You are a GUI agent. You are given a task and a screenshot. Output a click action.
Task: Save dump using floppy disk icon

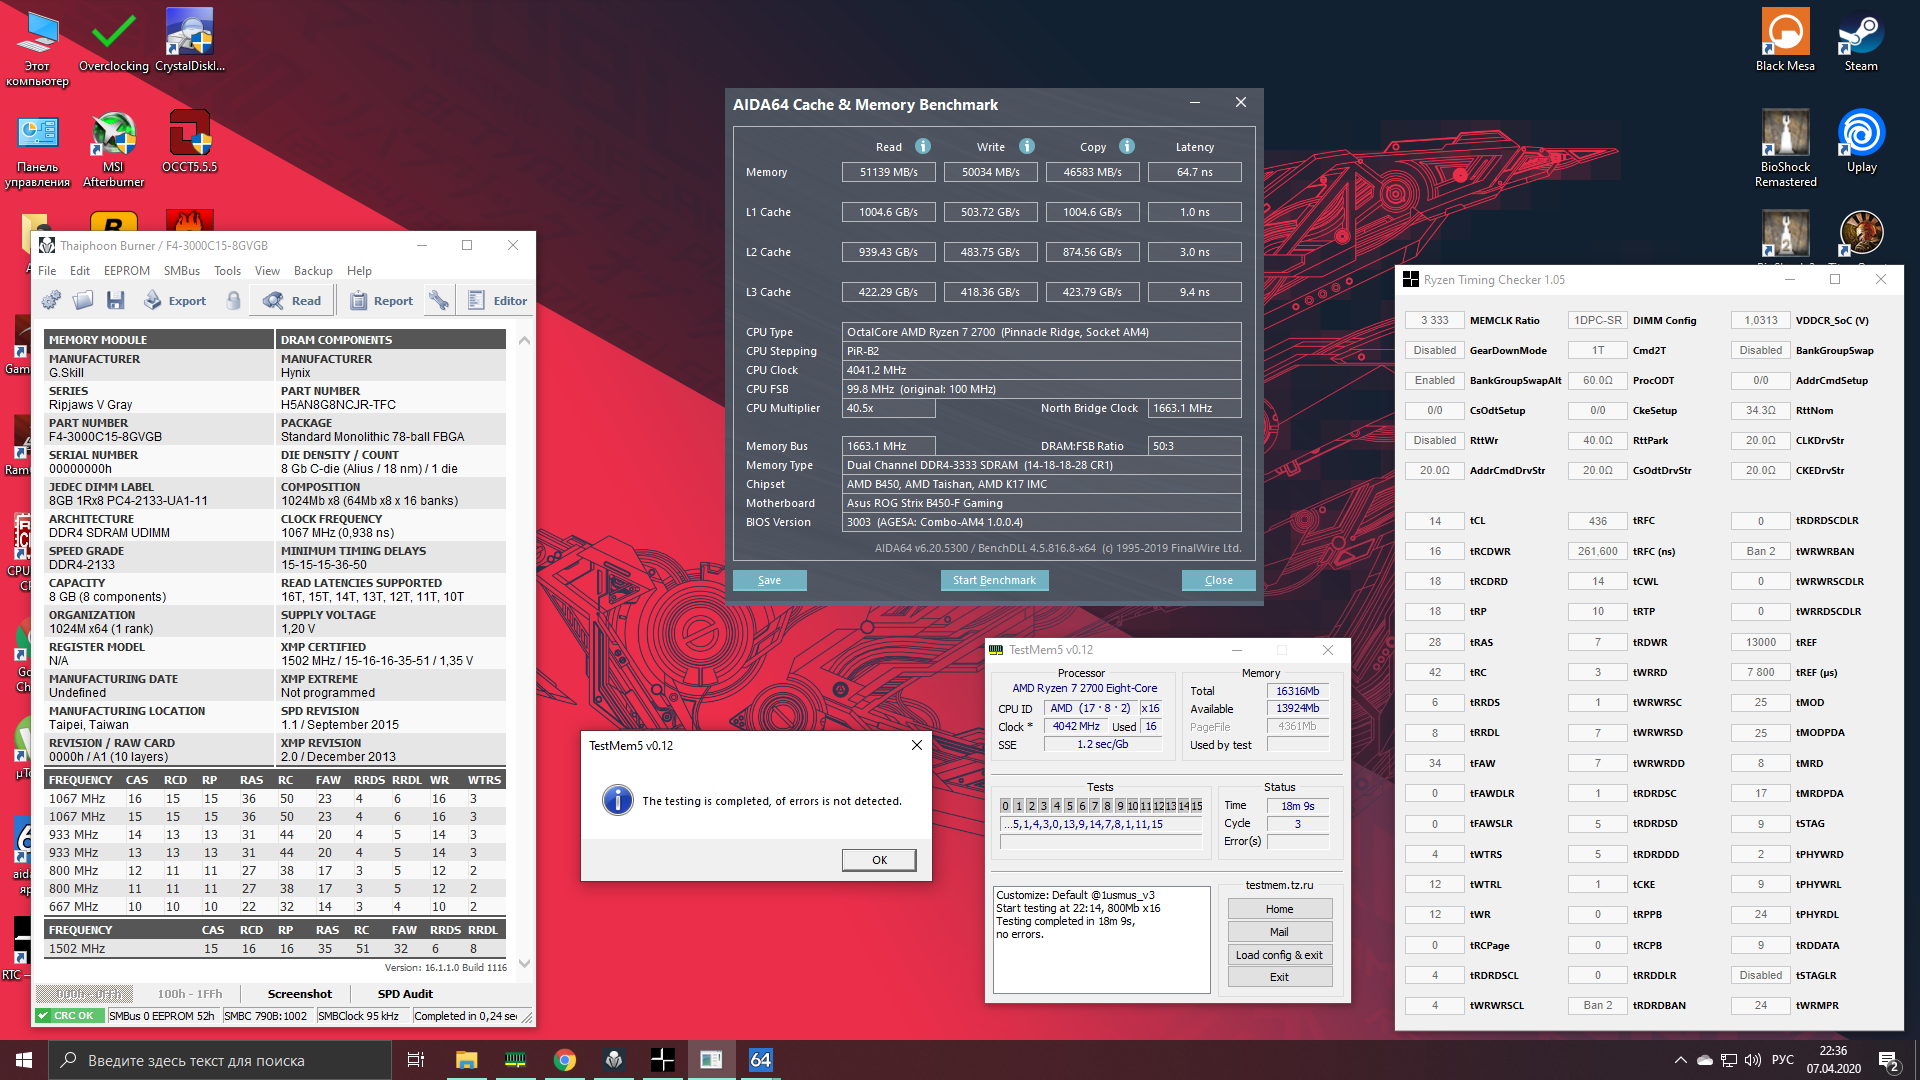116,300
